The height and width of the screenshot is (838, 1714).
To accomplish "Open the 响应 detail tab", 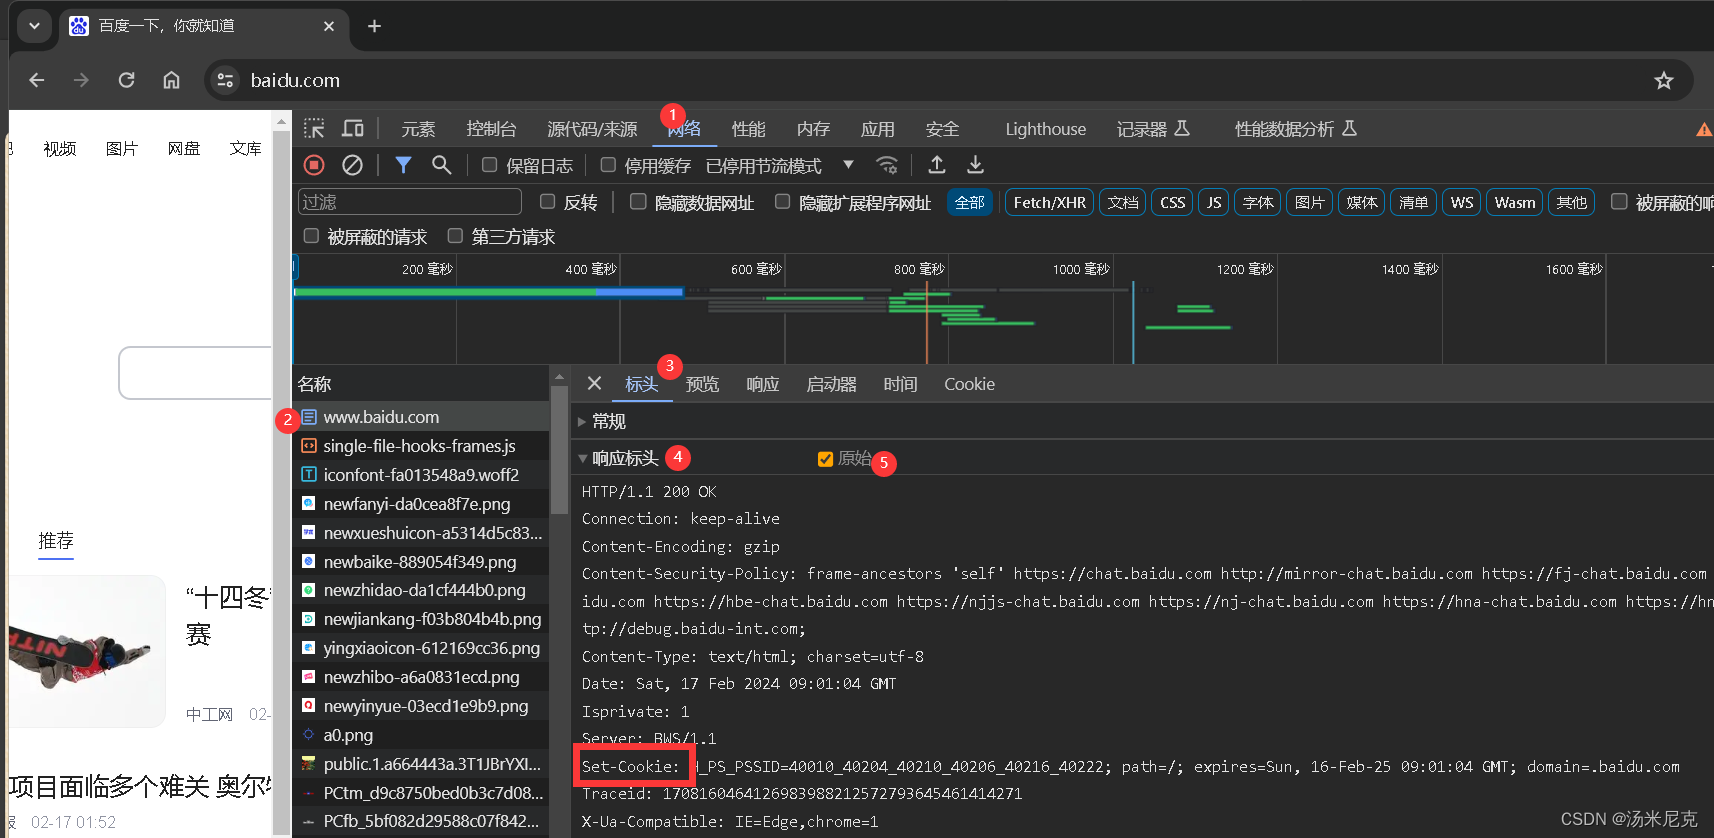I will point(762,384).
